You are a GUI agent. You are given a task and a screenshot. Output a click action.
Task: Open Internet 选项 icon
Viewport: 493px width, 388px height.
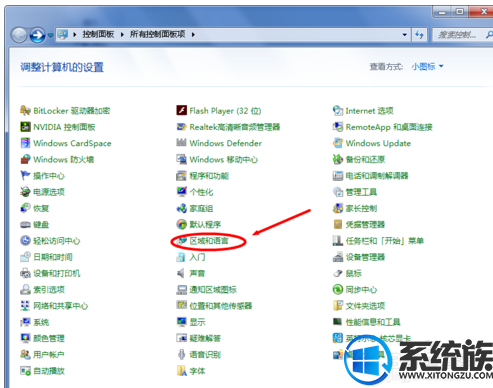click(338, 110)
